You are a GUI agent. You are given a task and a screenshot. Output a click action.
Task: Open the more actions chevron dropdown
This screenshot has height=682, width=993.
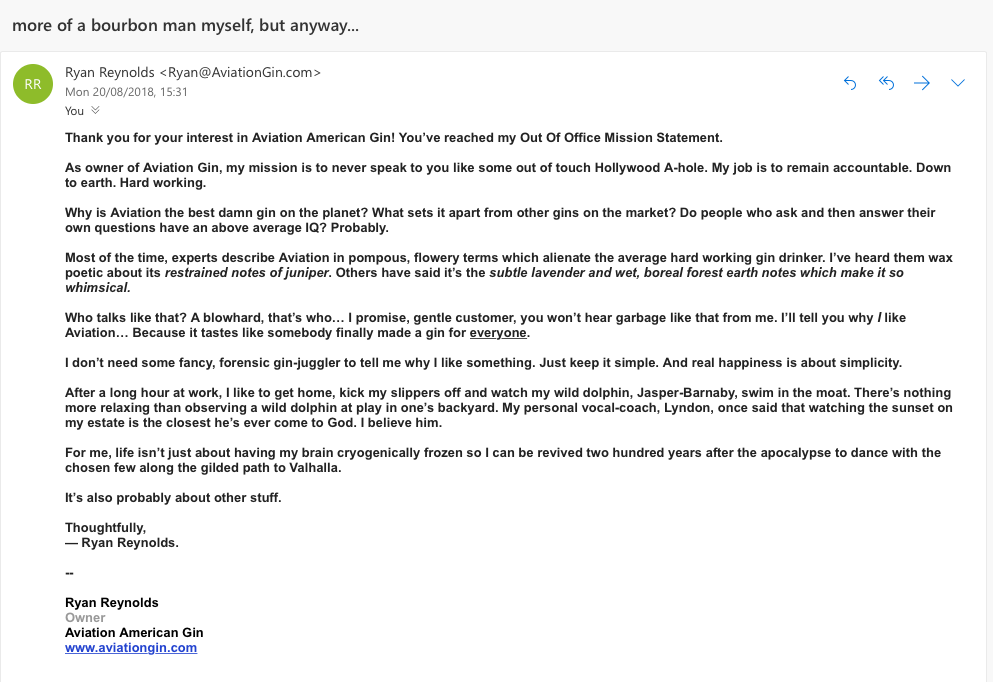coord(958,83)
